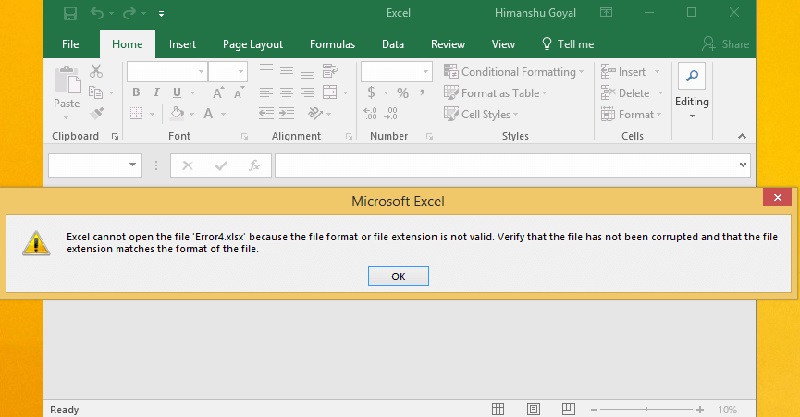Click the Tell me search box

(568, 44)
